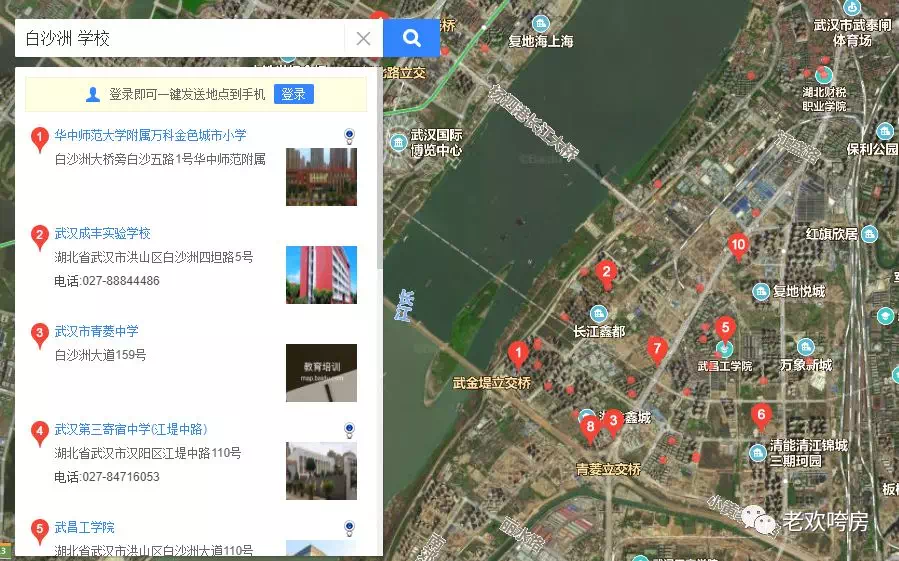The image size is (899, 561).
Task: Click the 武汉国际博览中心 landmark icon
Action: [398, 142]
